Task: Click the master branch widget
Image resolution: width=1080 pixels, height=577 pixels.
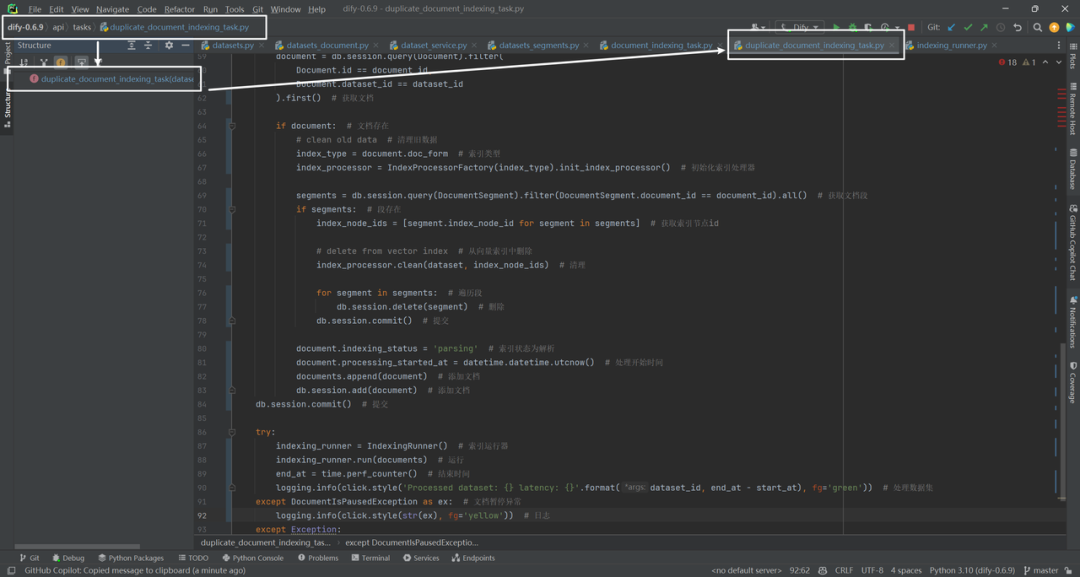Action: pos(1041,570)
